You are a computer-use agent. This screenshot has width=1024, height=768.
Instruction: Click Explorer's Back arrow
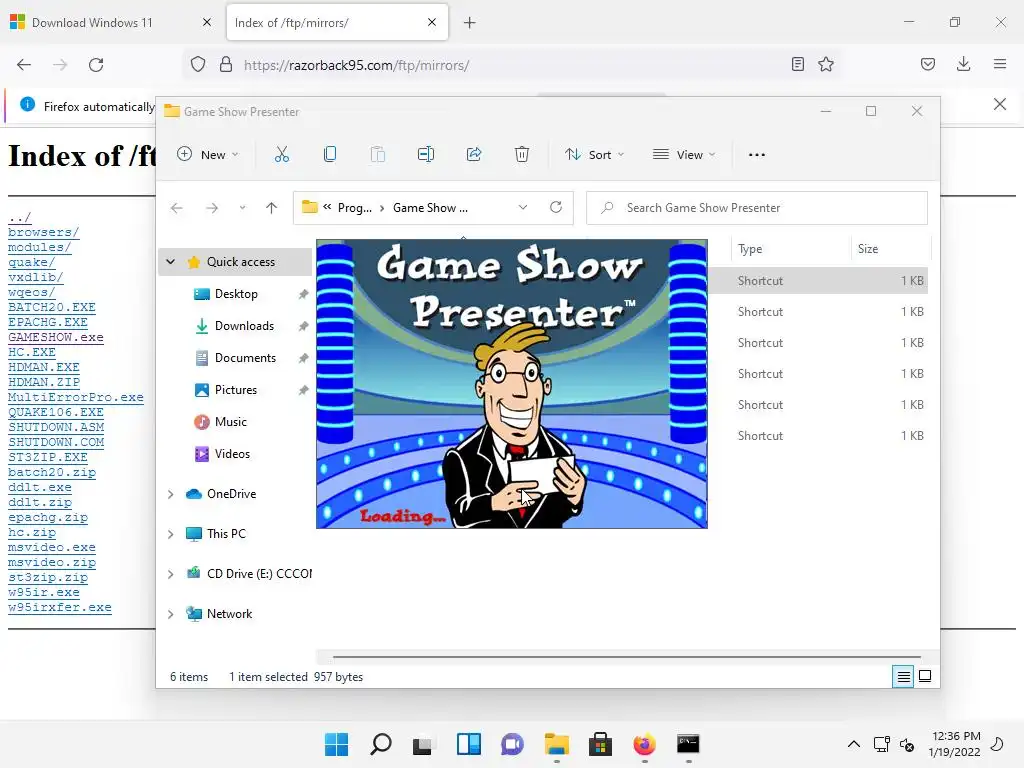point(176,208)
